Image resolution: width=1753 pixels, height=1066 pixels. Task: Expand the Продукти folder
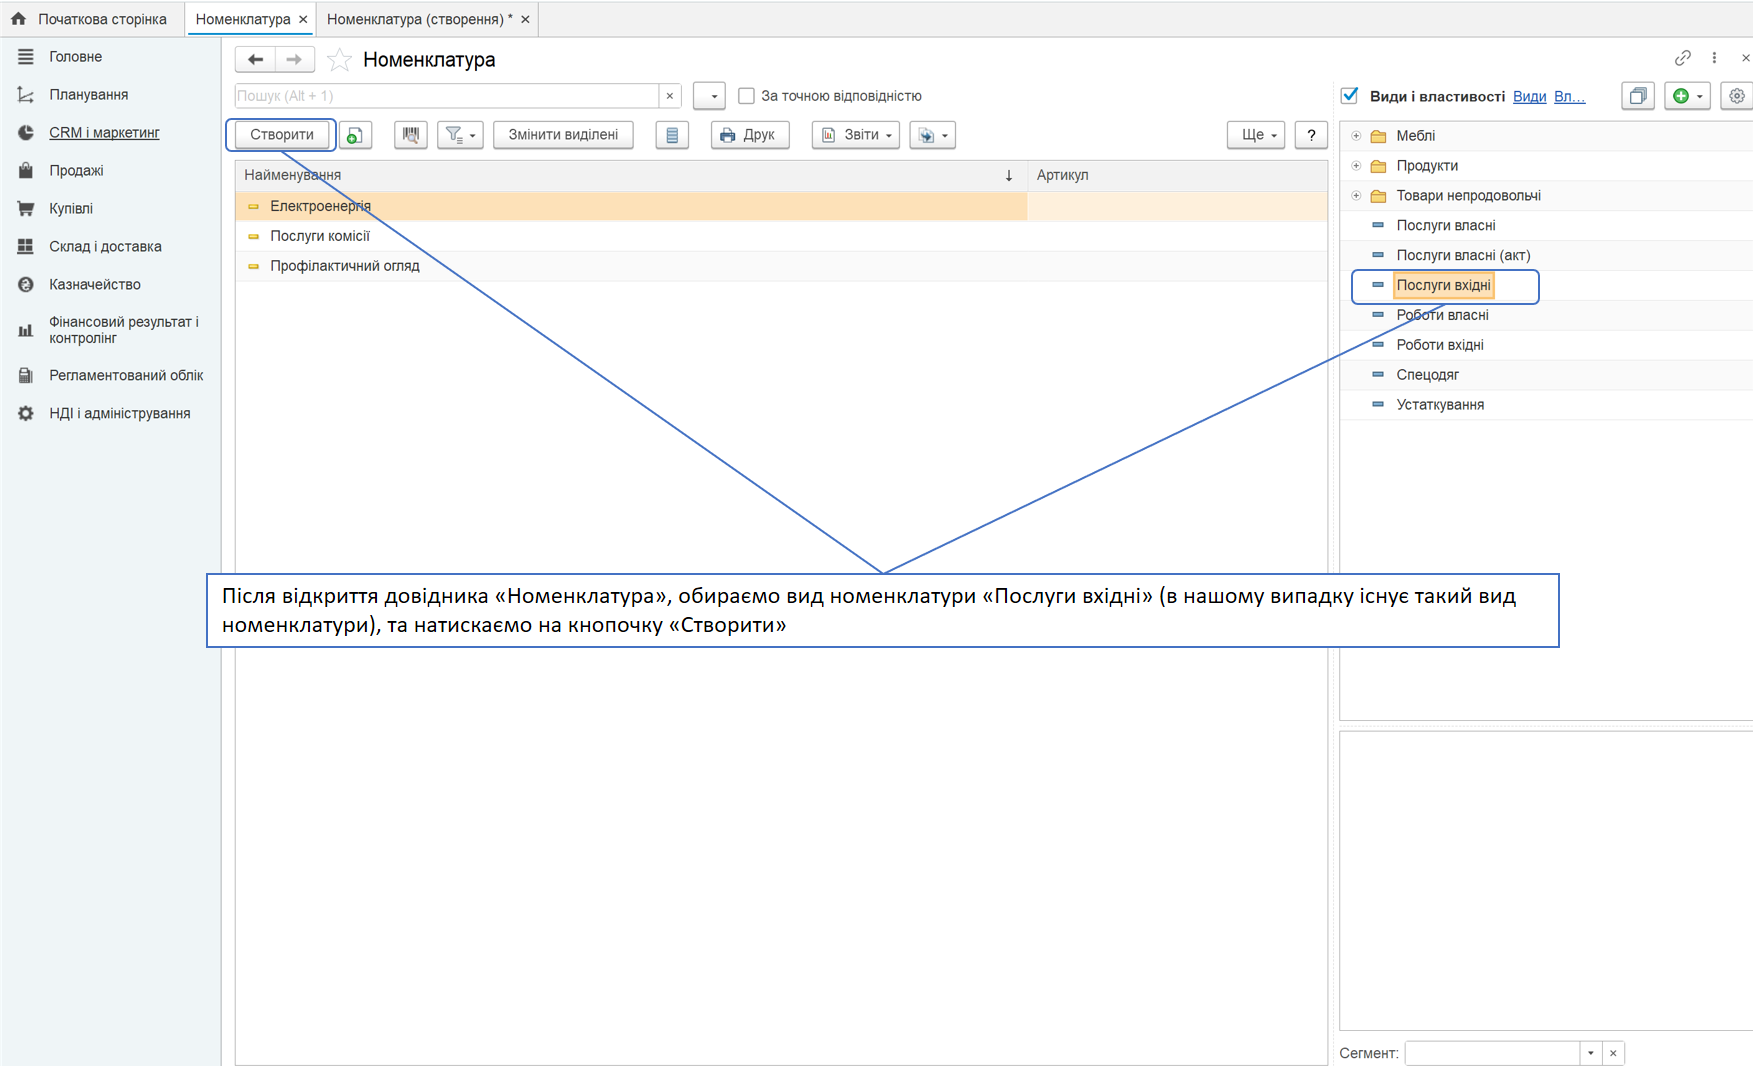(x=1356, y=166)
